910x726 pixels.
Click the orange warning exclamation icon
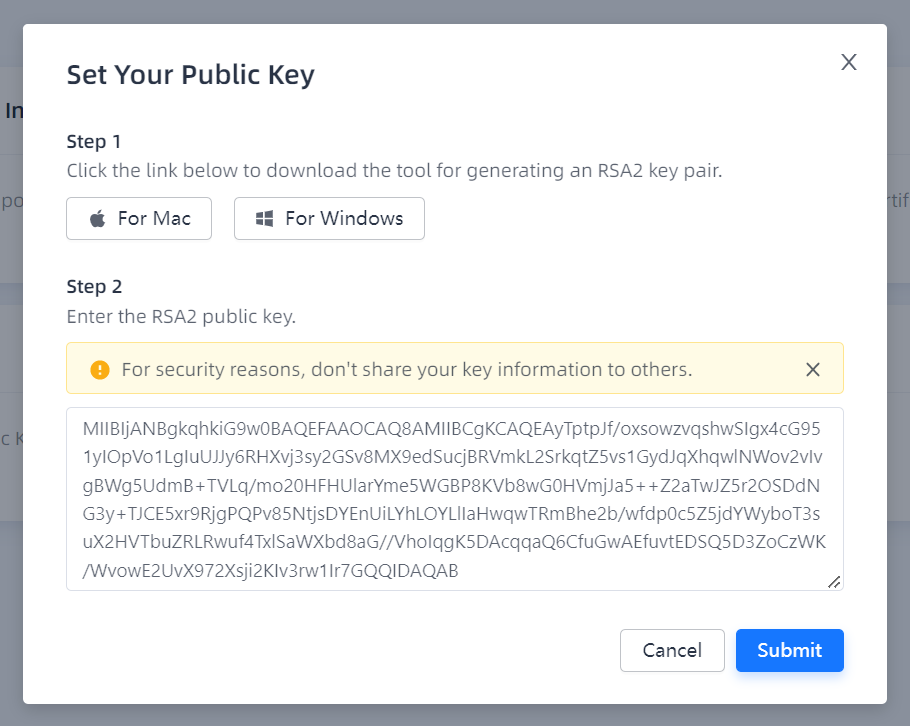pyautogui.click(x=99, y=369)
